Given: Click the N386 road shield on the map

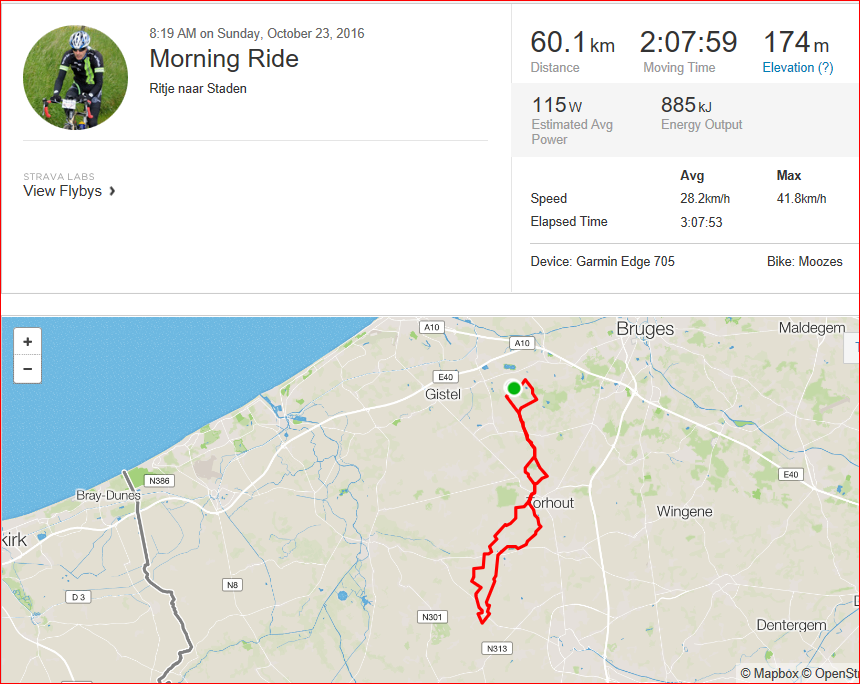Looking at the screenshot, I should coord(159,481).
